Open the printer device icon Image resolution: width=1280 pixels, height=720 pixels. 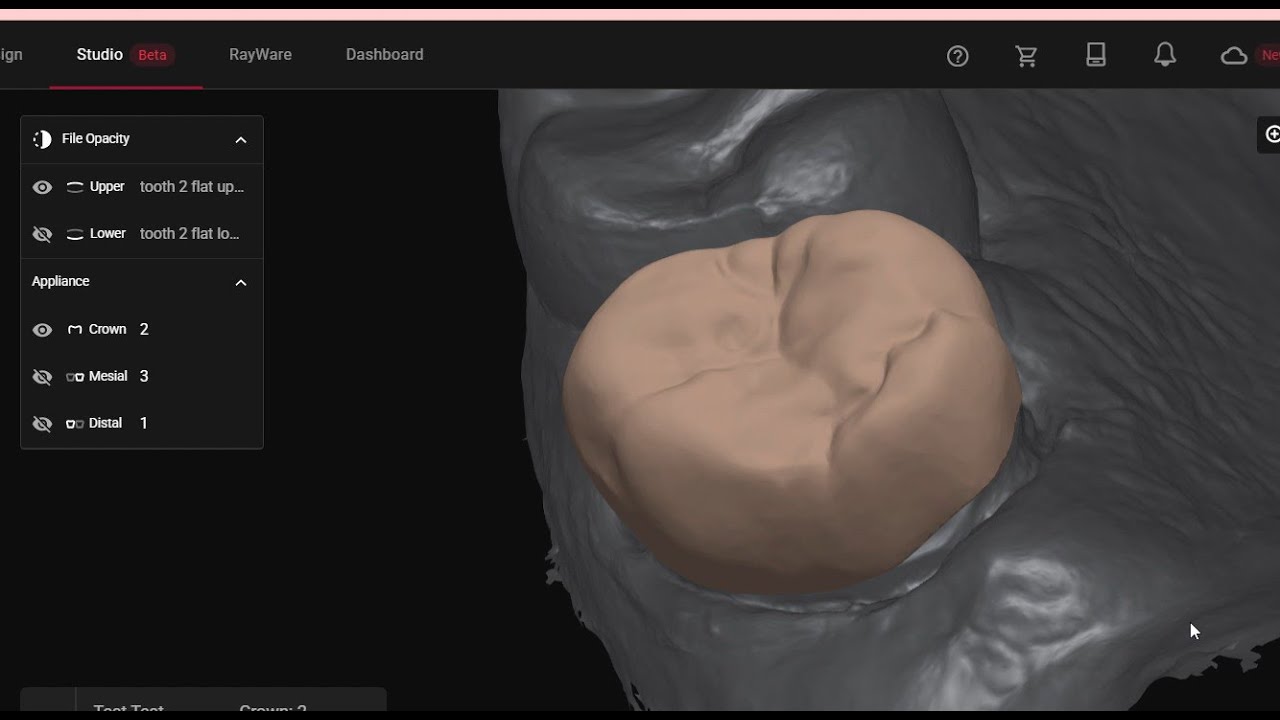point(1096,55)
